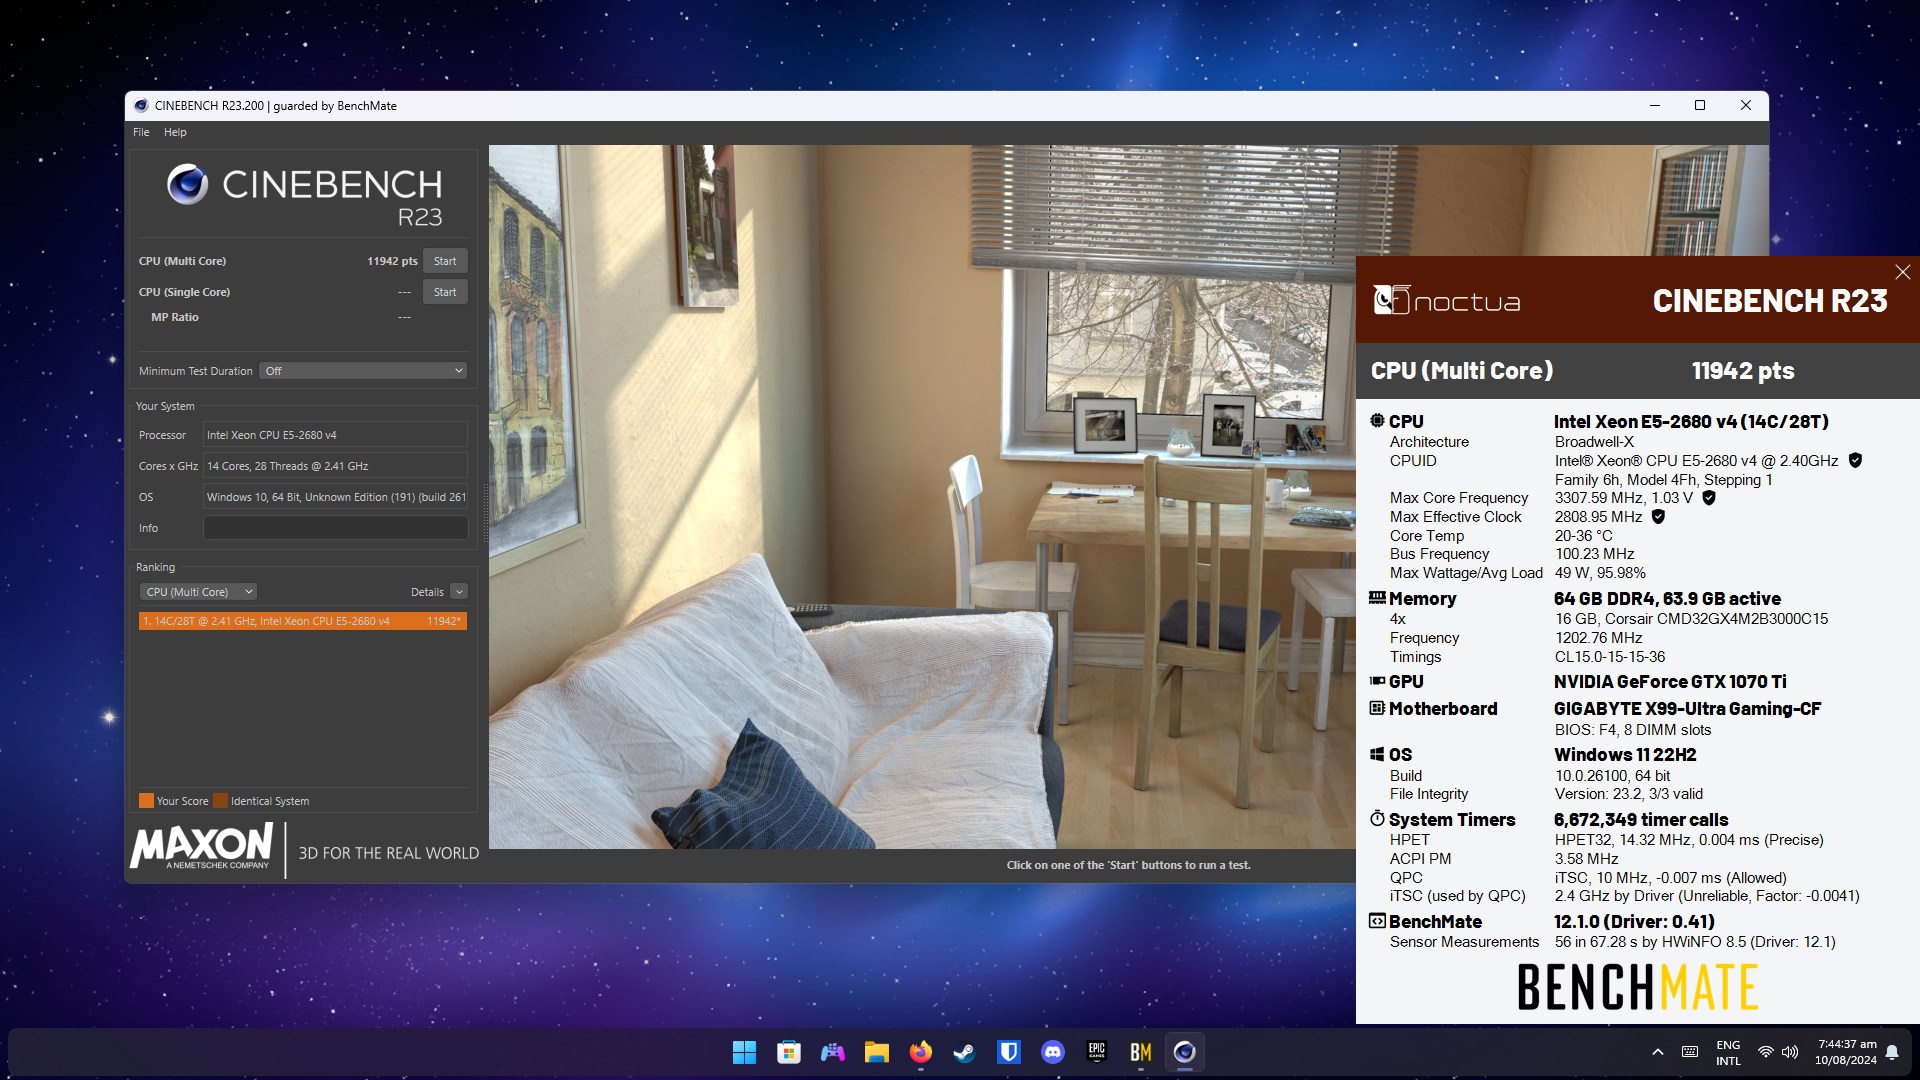The height and width of the screenshot is (1080, 1920).
Task: Start the CPU Multi Core test
Action: pyautogui.click(x=445, y=261)
